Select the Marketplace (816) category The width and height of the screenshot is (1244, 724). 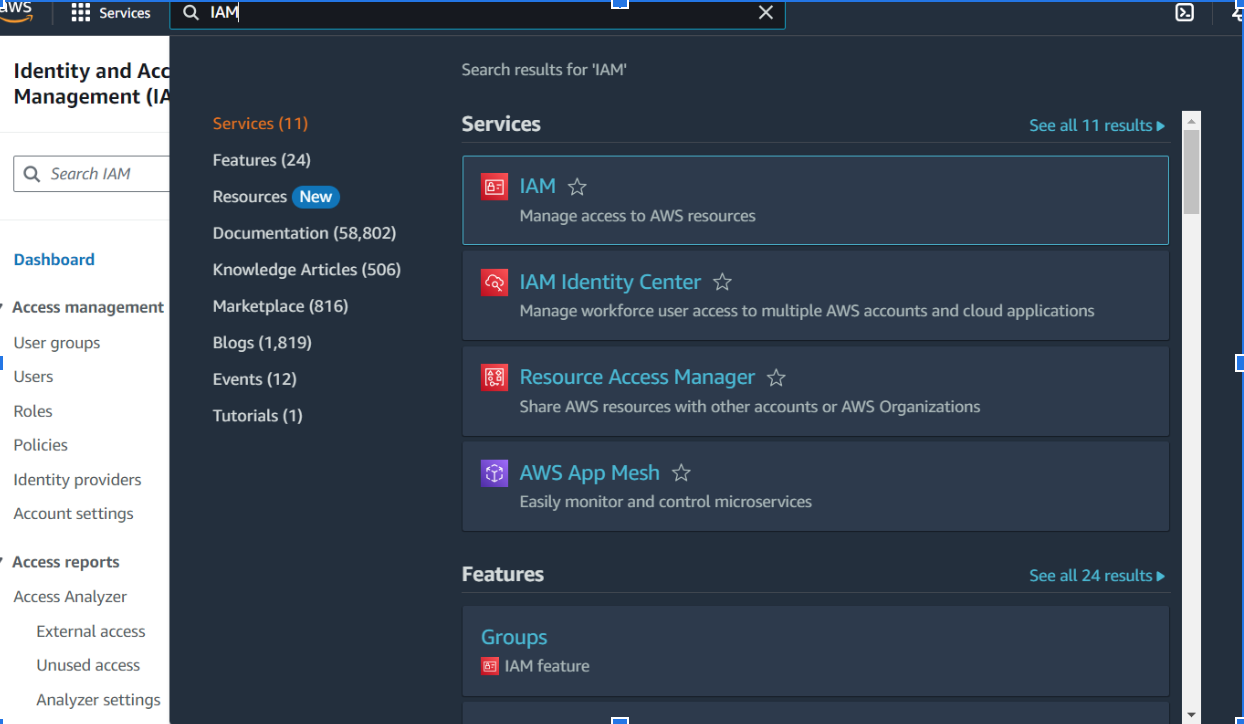[x=280, y=306]
